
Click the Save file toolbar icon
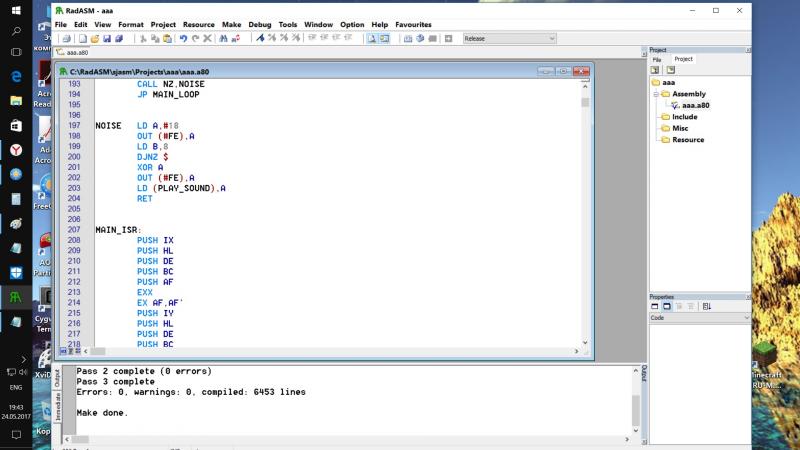[106, 38]
